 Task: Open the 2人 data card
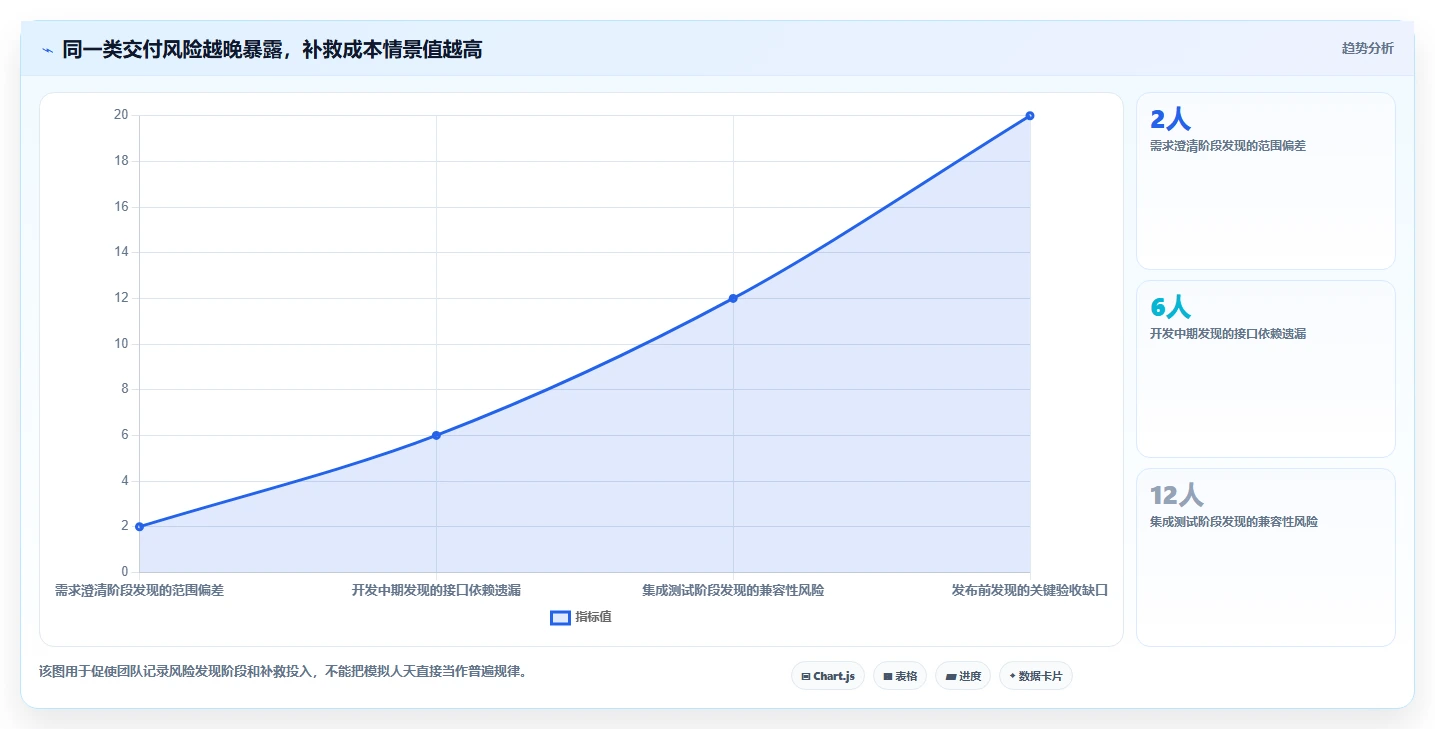point(1265,181)
